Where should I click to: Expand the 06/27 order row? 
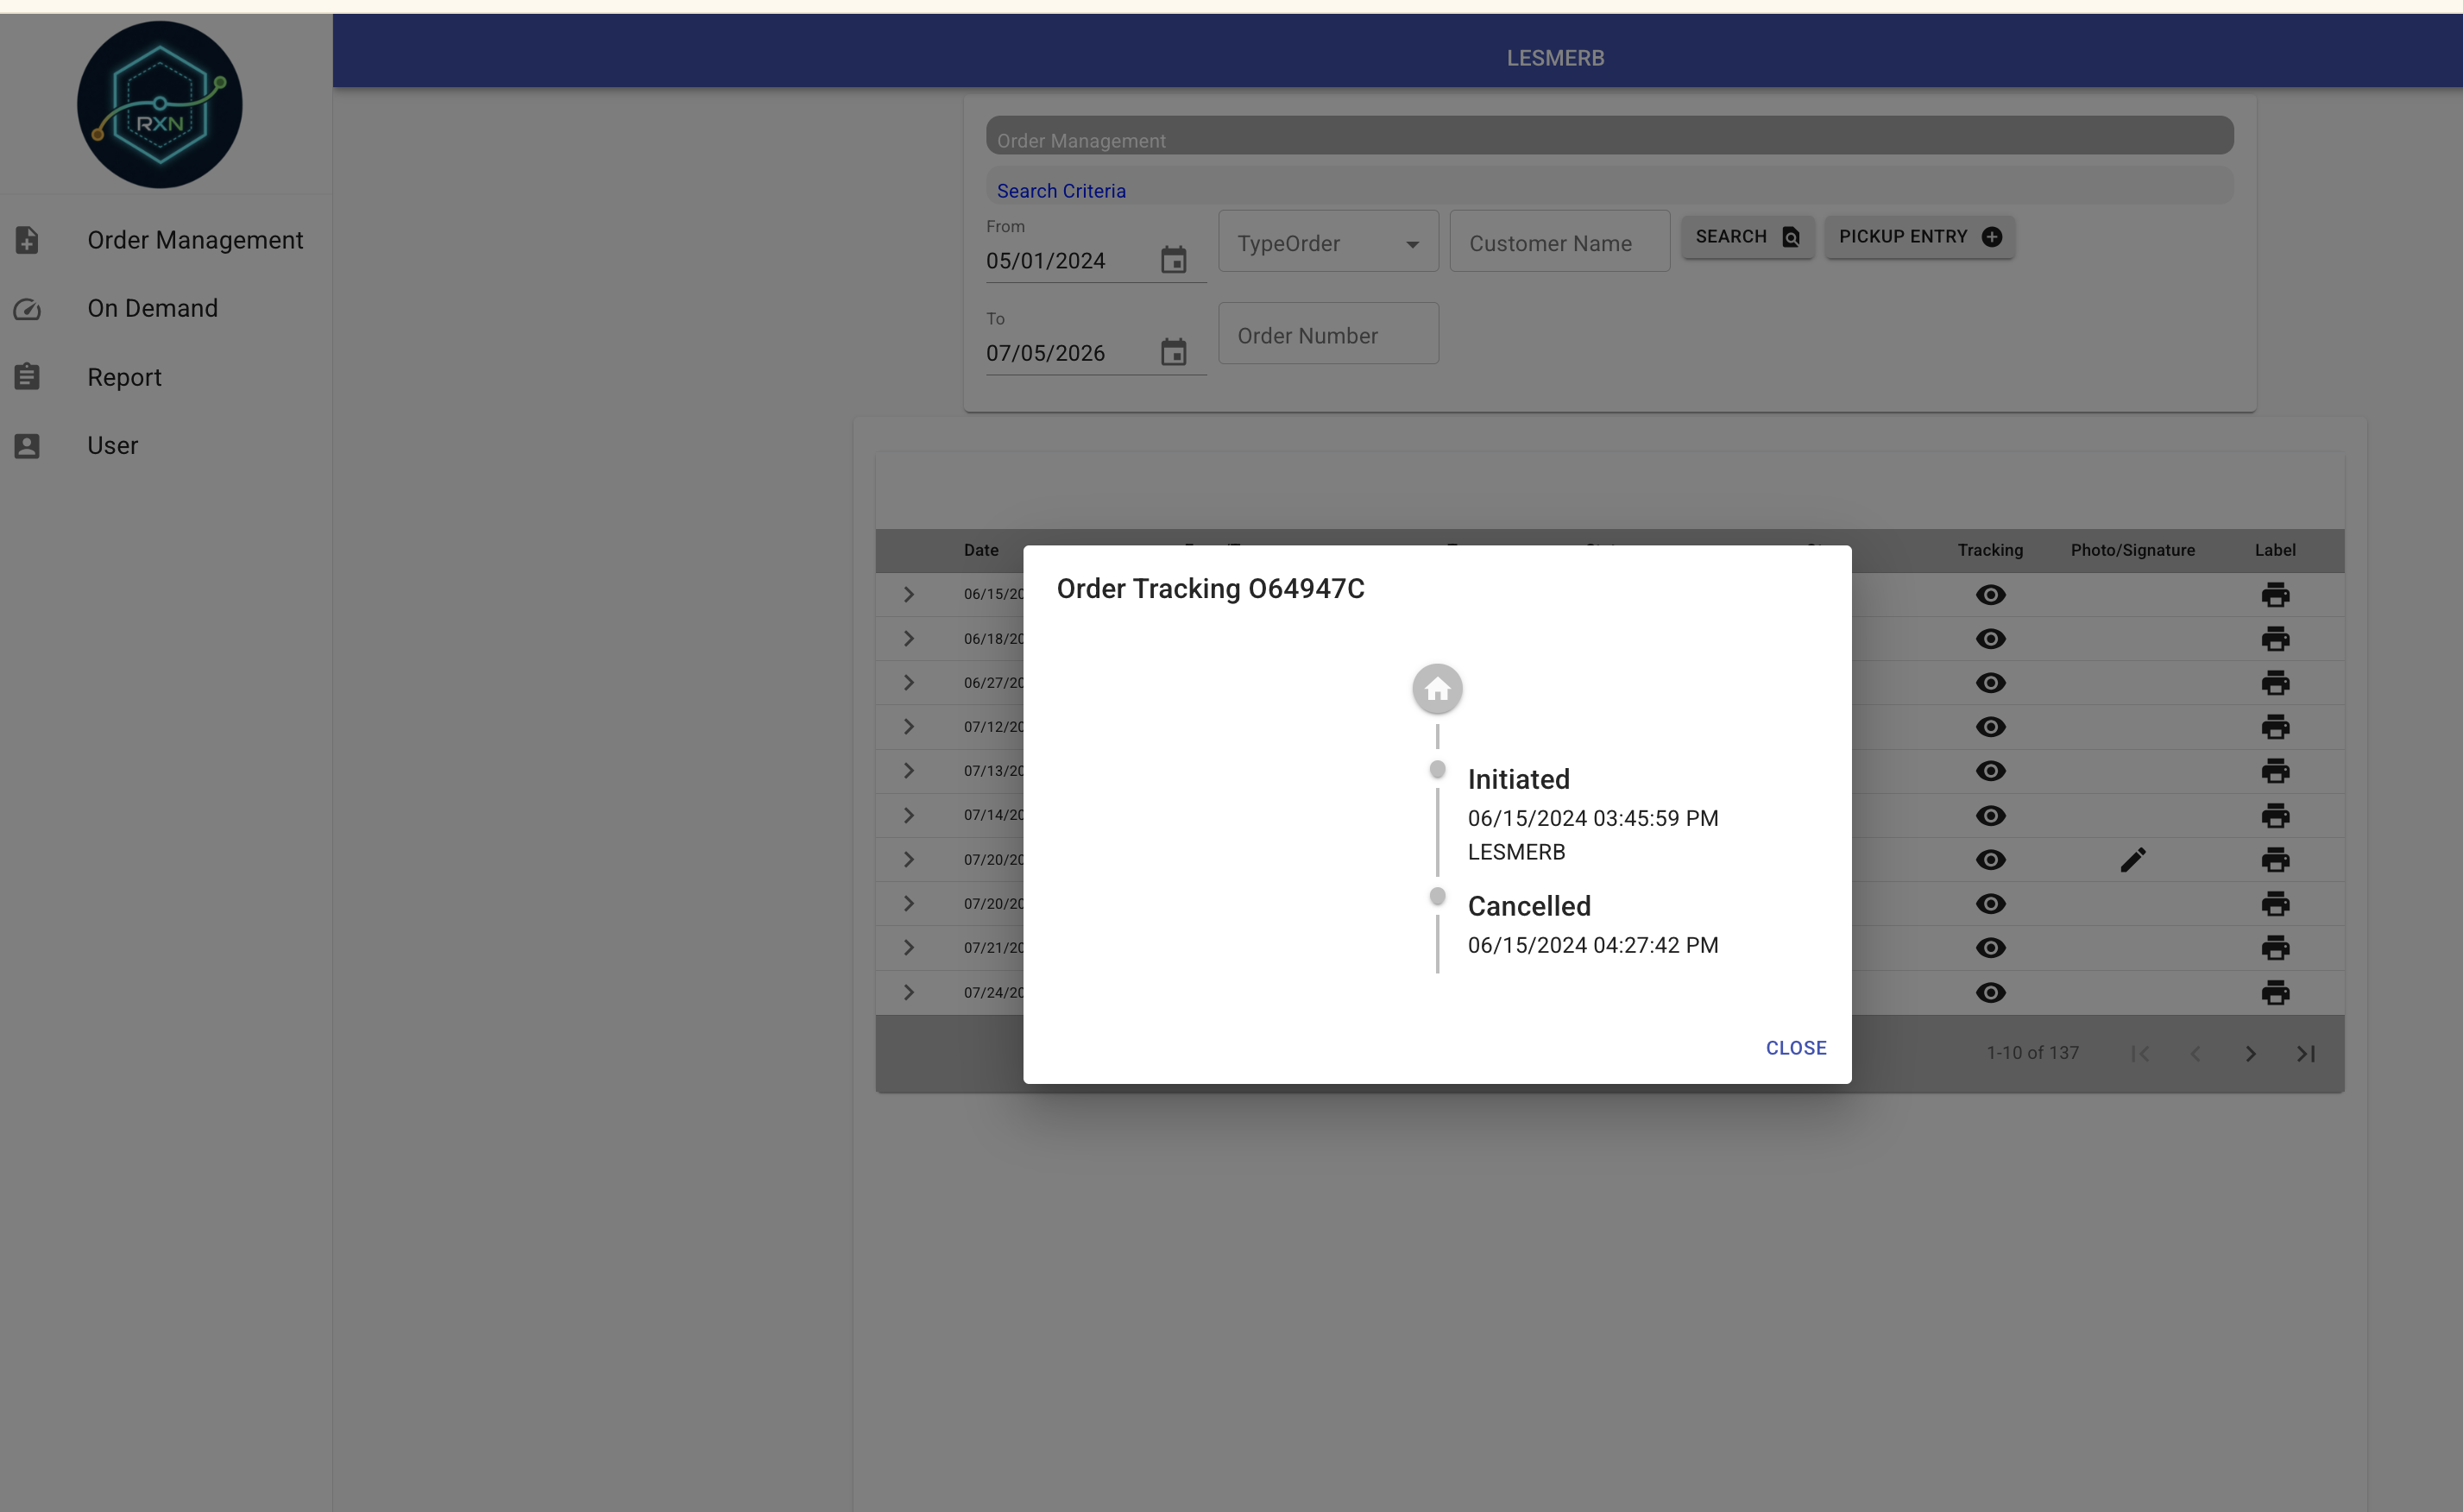908,682
